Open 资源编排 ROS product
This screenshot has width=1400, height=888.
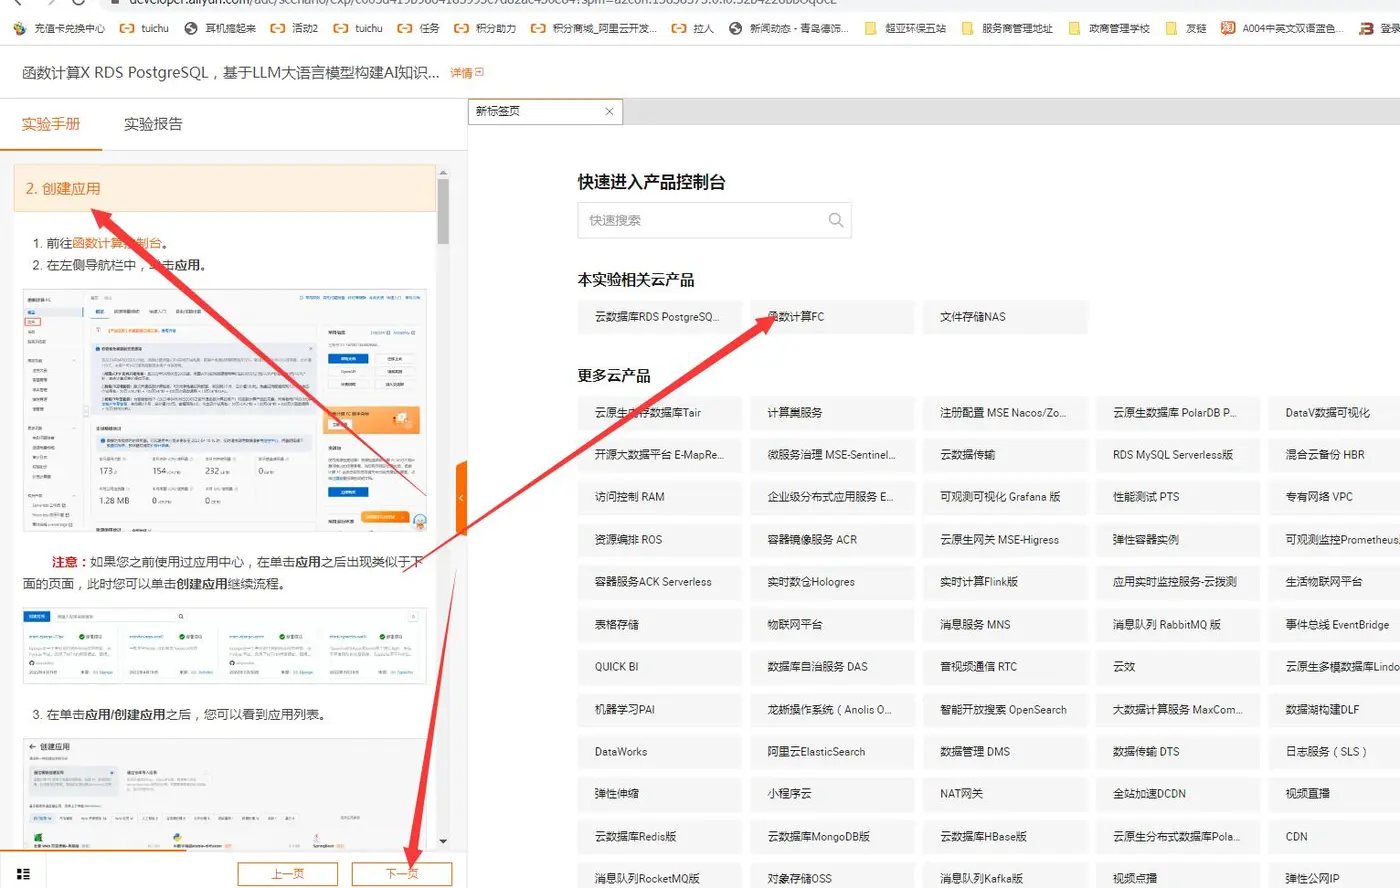pos(660,540)
